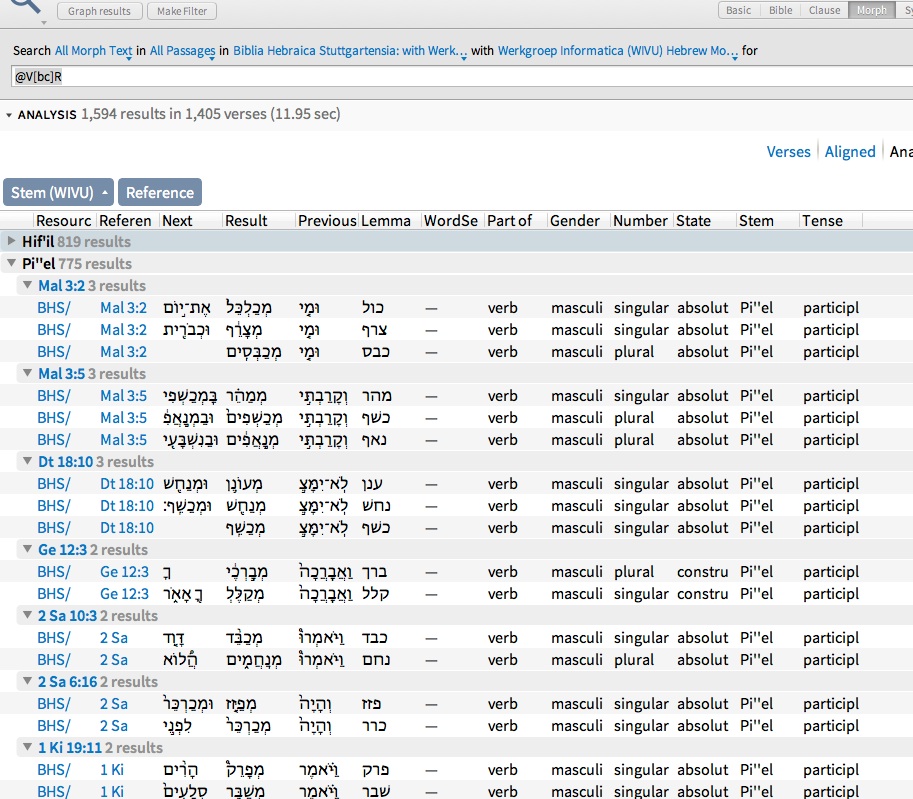This screenshot has width=913, height=799.
Task: Open 2 Sa reference for lemma נחם
Action: click(114, 660)
